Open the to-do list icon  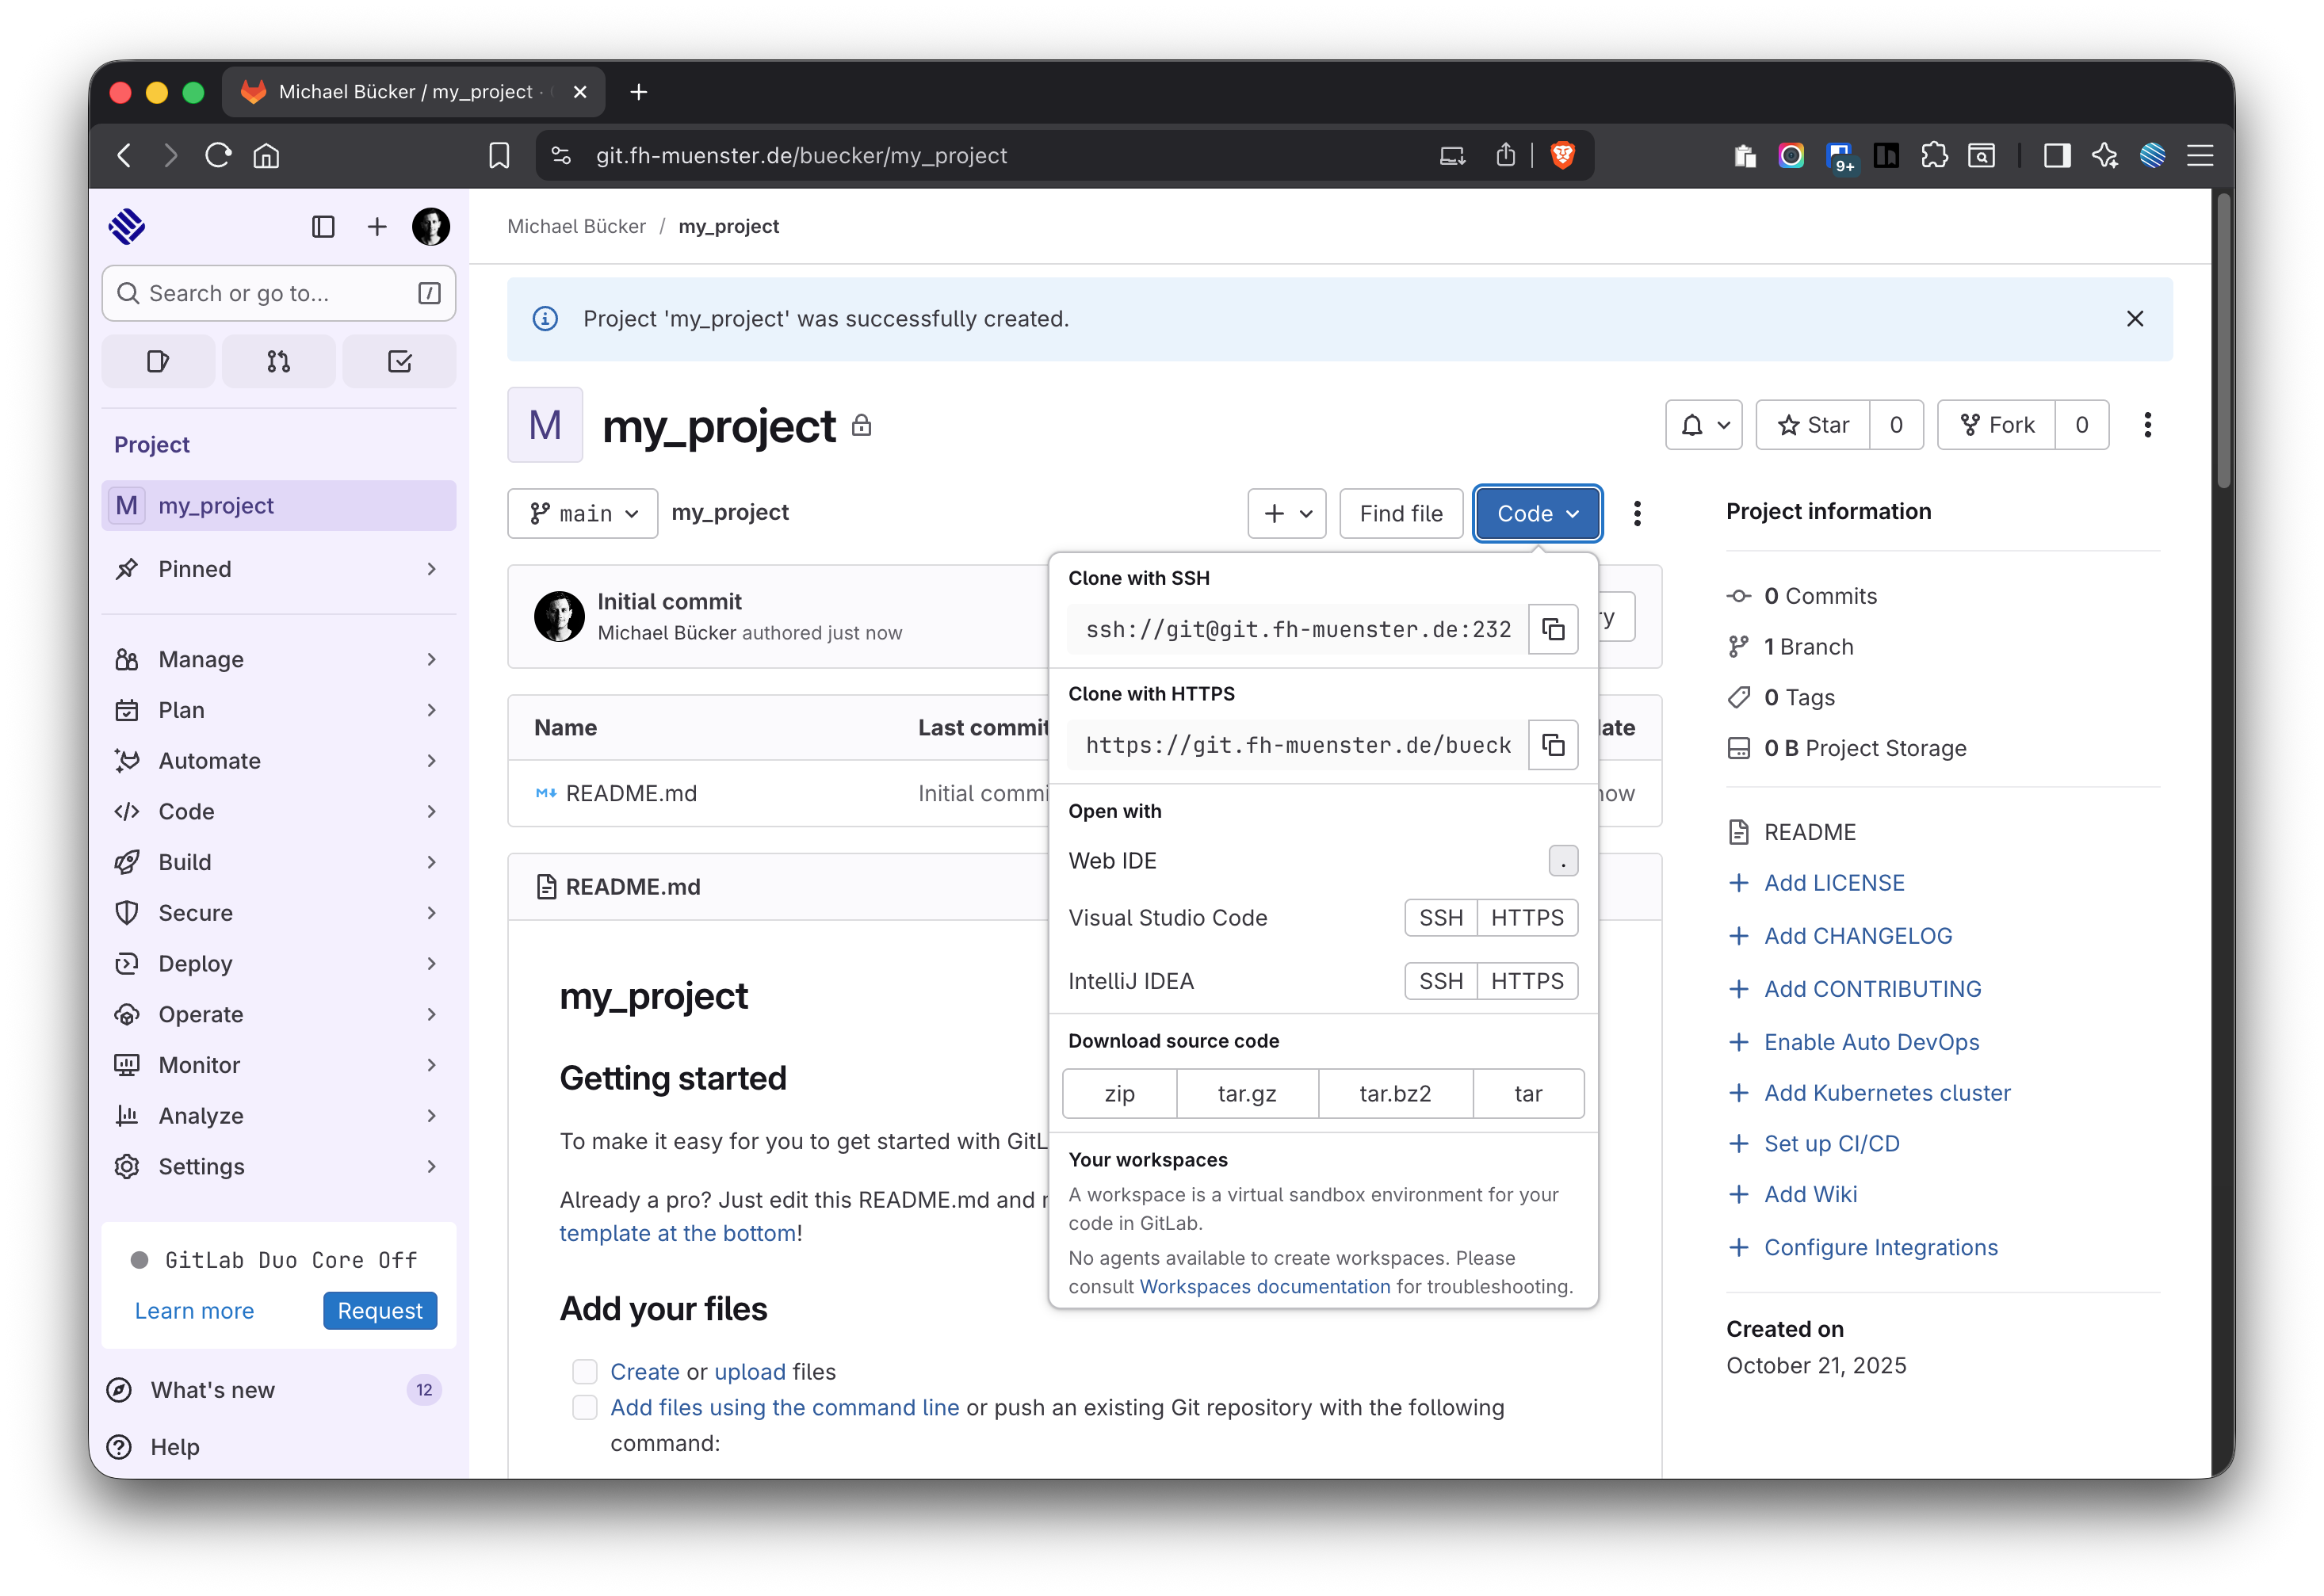tap(399, 361)
